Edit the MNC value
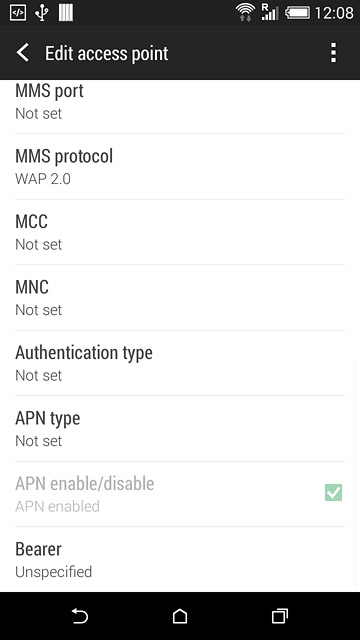The height and width of the screenshot is (640, 360). pyautogui.click(x=180, y=298)
